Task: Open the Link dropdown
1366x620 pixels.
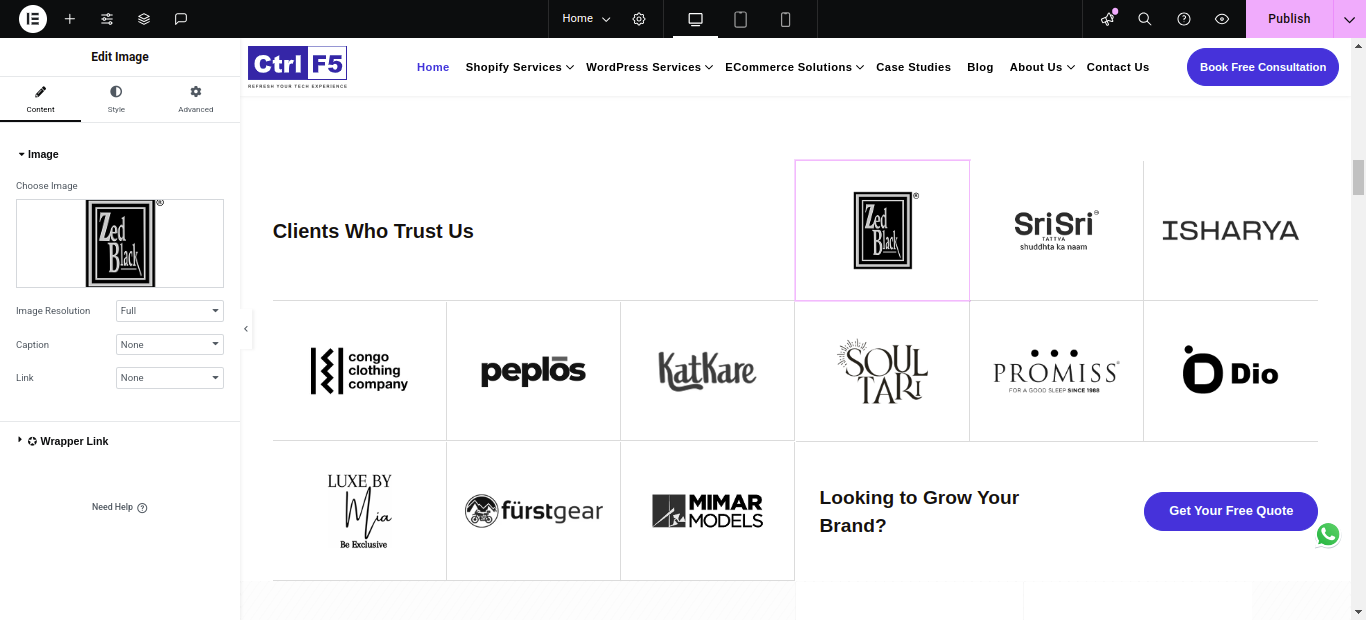Action: point(170,378)
